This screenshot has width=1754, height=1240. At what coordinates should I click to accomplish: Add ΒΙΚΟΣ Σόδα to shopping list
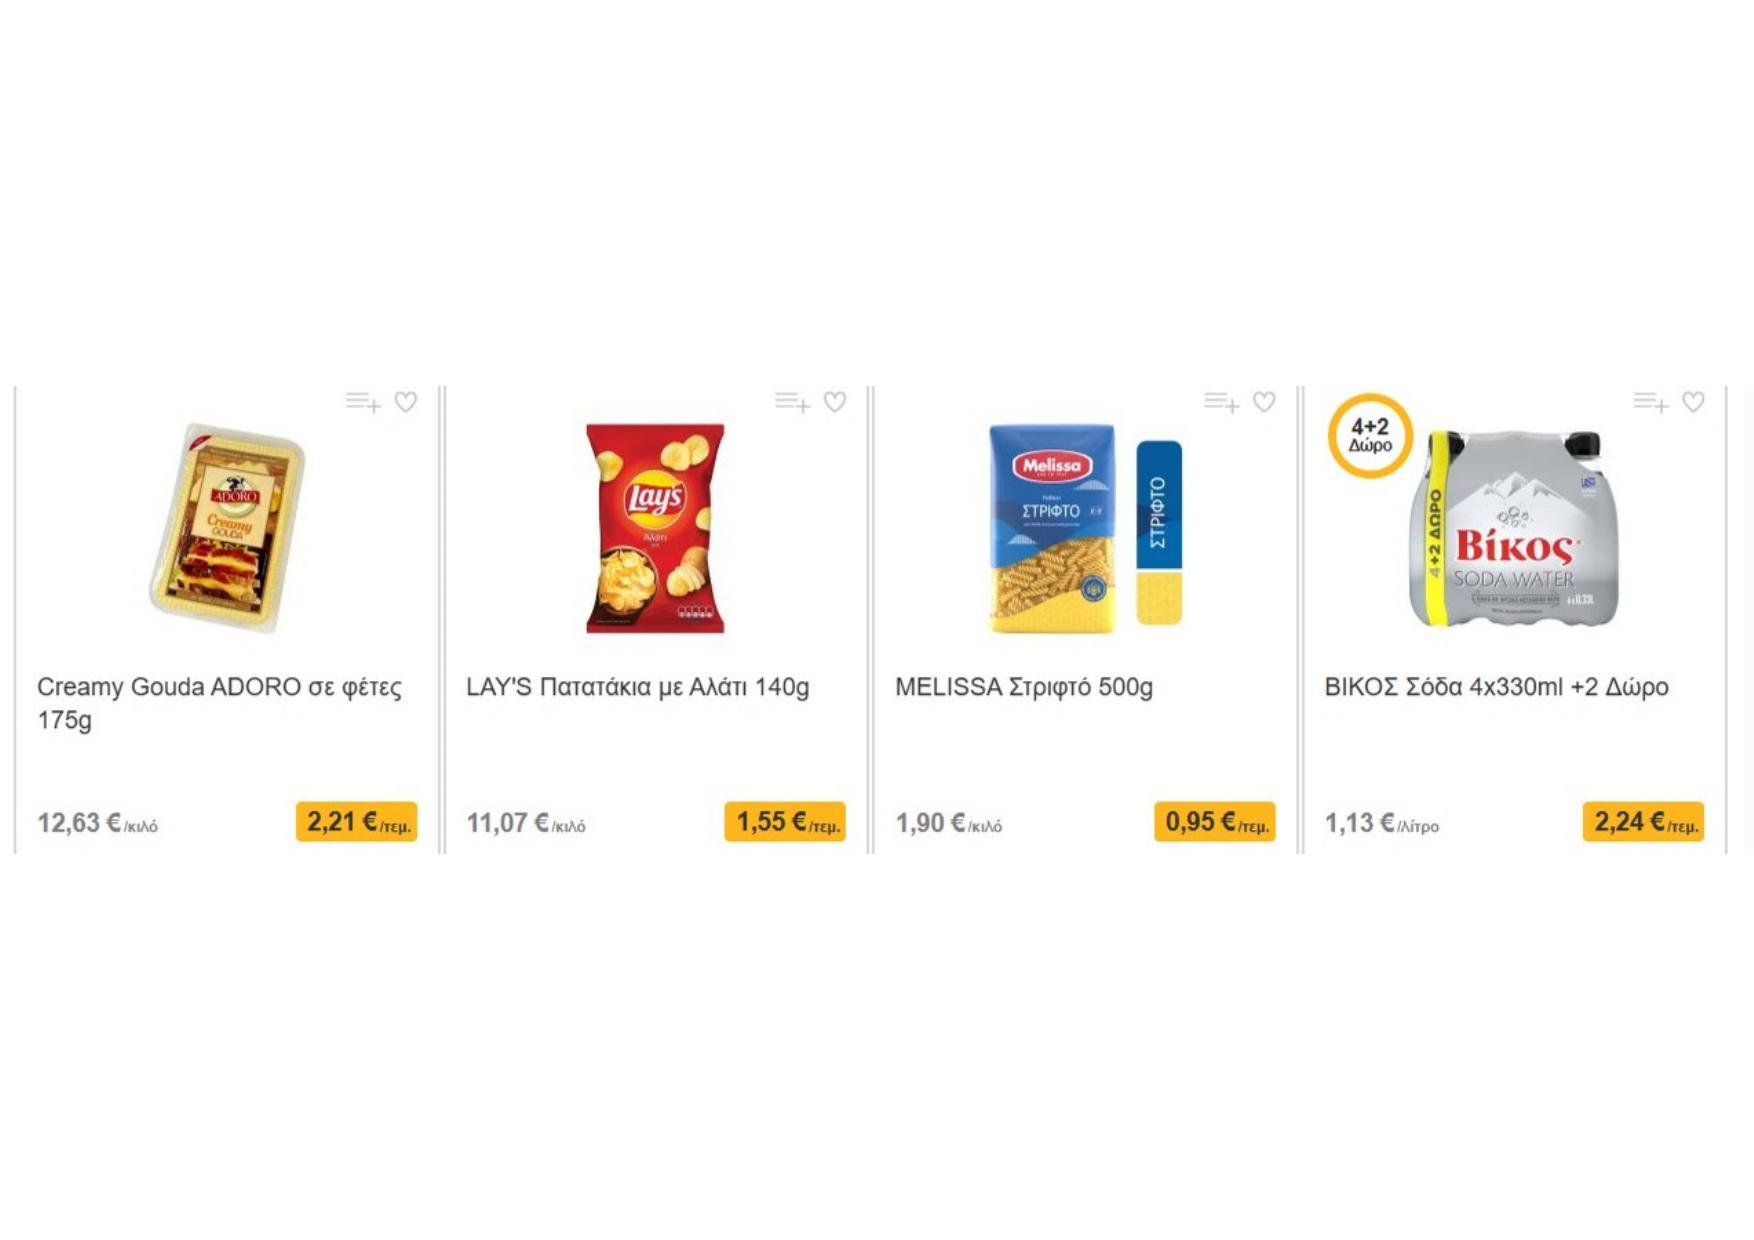click(x=1651, y=402)
